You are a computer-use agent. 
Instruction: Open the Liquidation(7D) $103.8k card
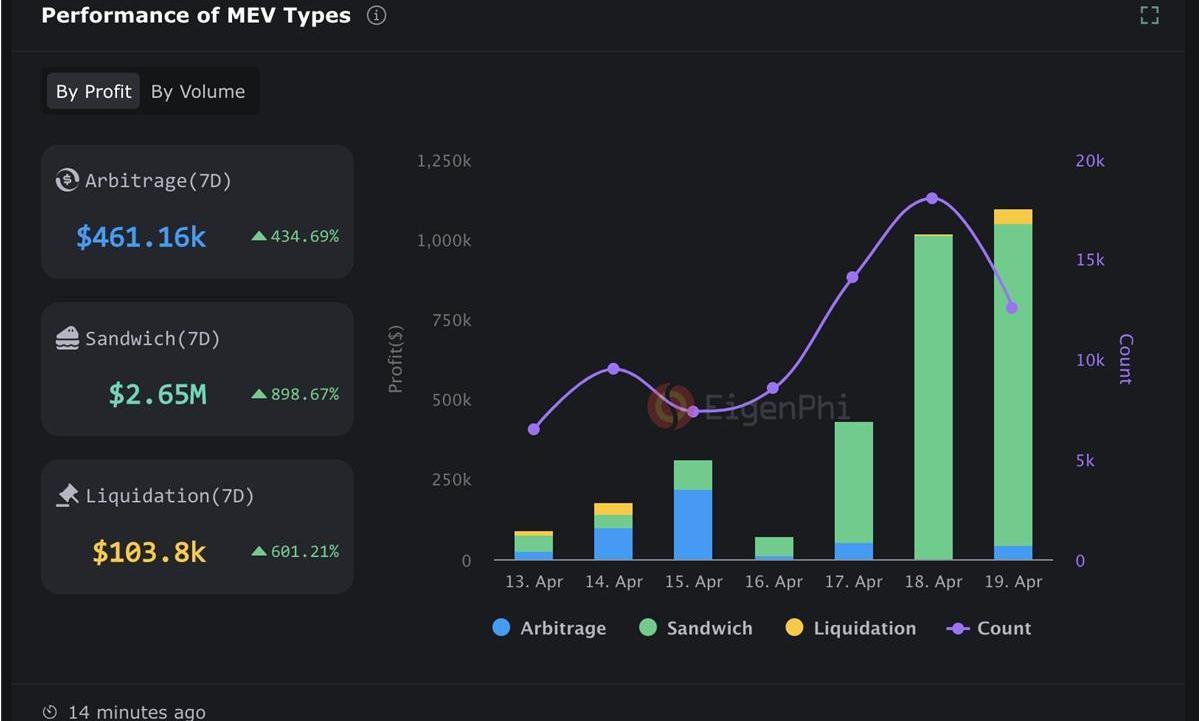point(197,526)
